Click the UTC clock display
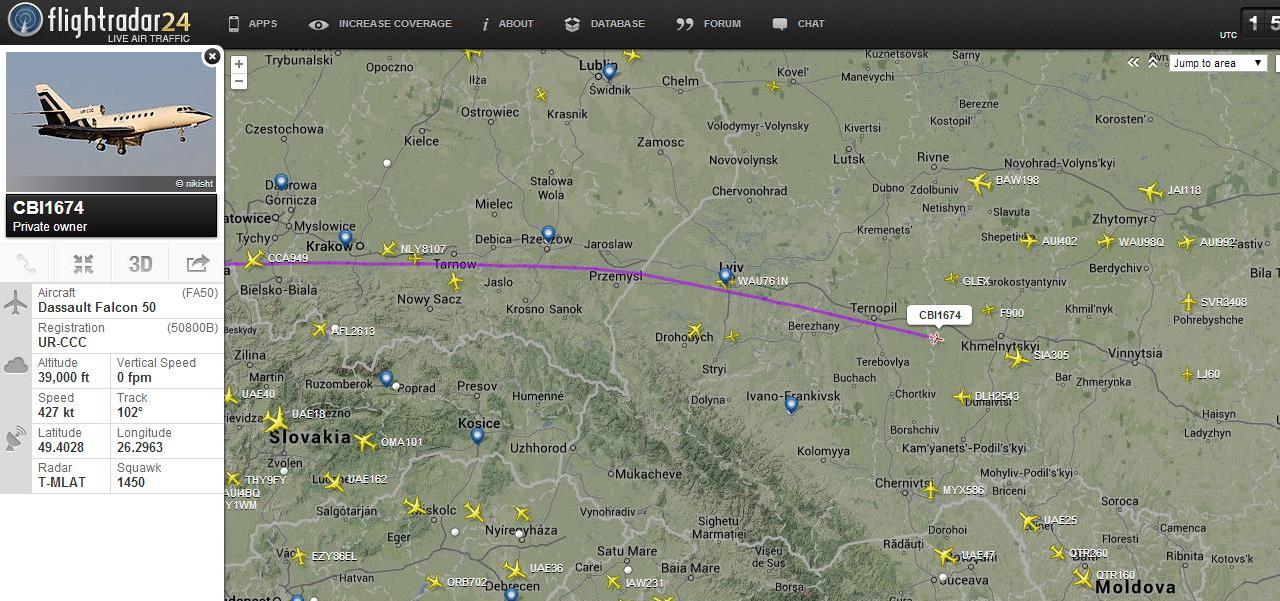This screenshot has width=1280, height=601. (1259, 23)
